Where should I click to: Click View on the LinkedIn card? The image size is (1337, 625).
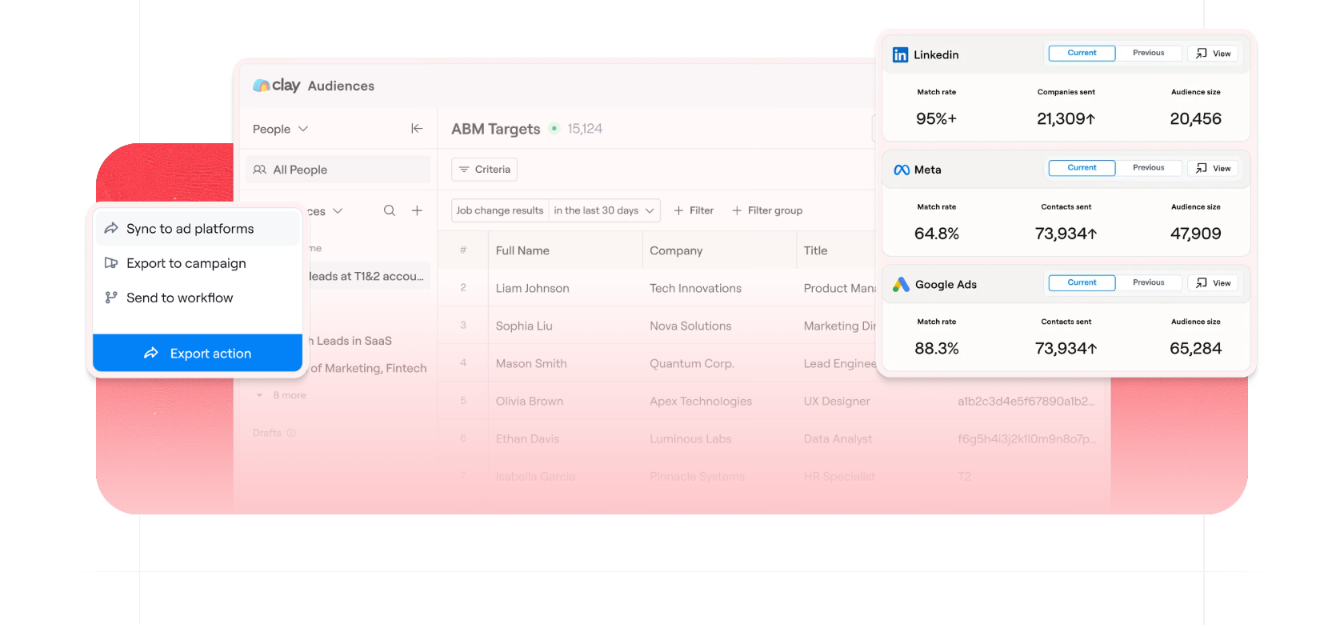click(x=1213, y=54)
